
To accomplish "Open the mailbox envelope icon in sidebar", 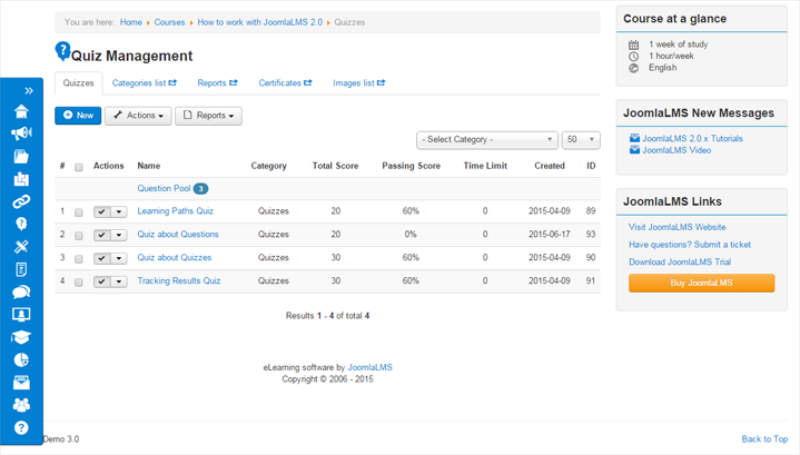I will coord(21,382).
